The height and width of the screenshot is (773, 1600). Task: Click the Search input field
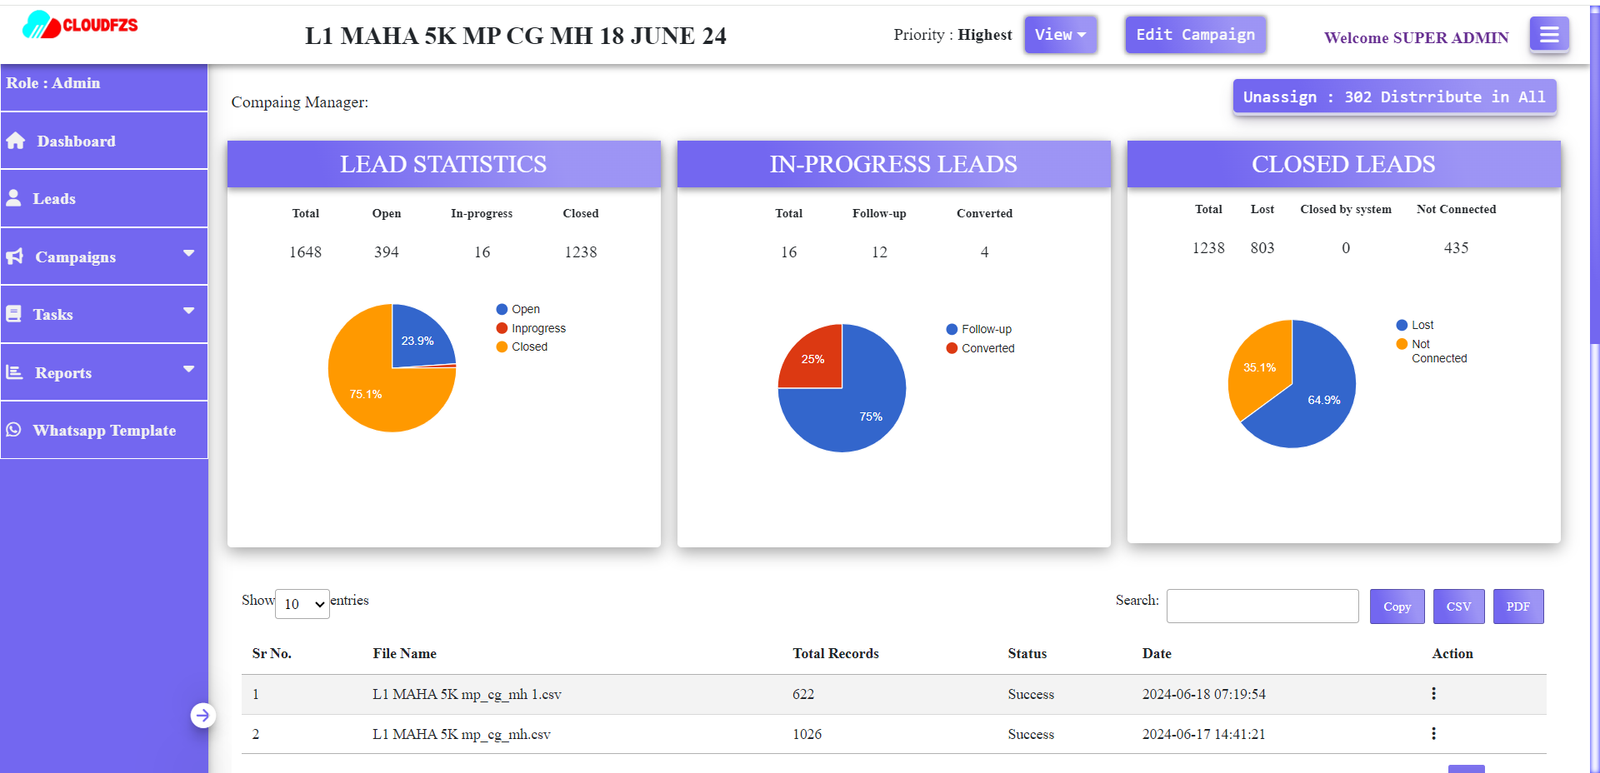click(x=1263, y=606)
